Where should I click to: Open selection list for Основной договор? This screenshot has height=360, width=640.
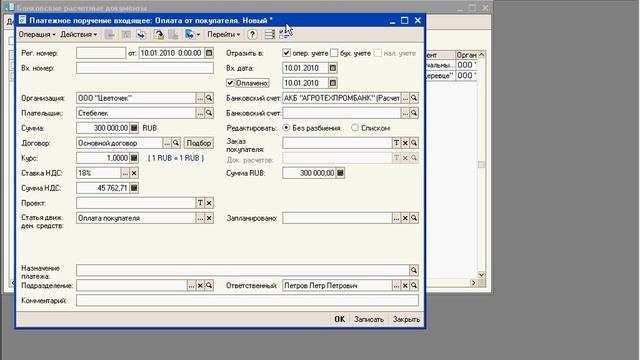coord(167,143)
